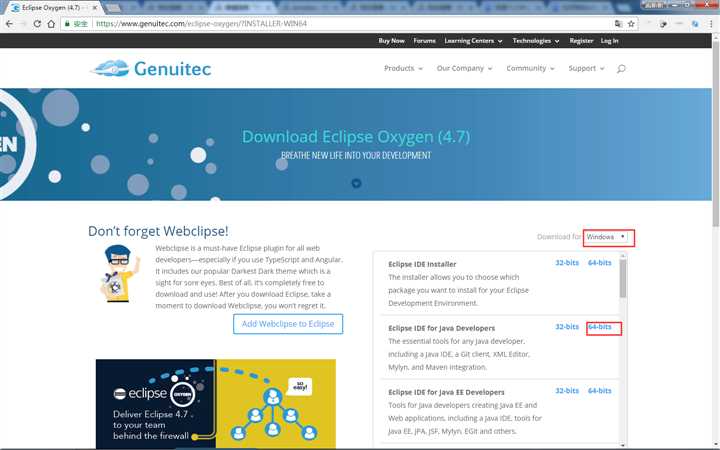Download 64-bits Eclipse IDE for Java Developers

599,326
